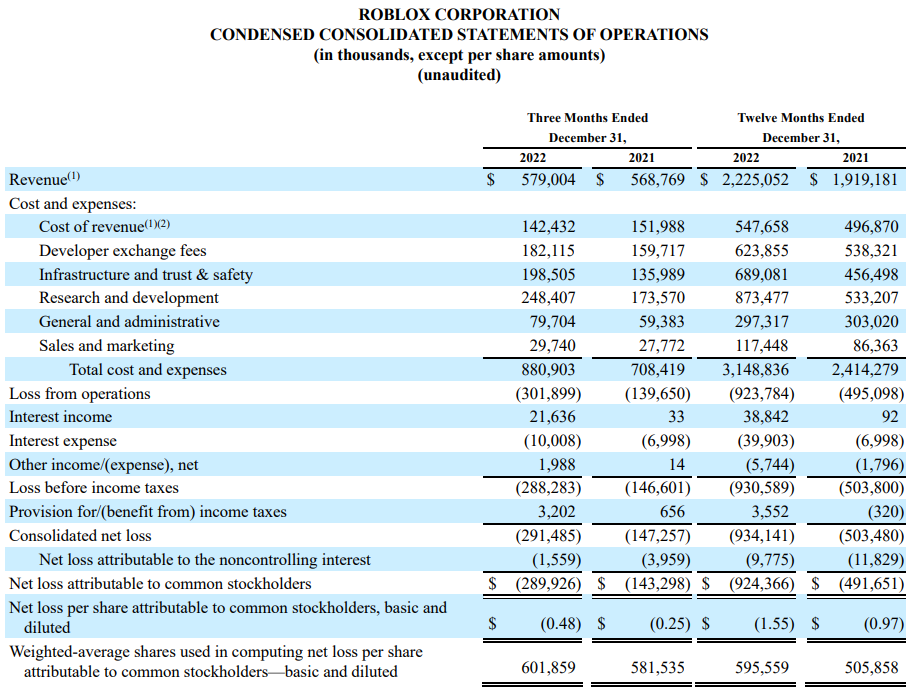The width and height of the screenshot is (912, 692).
Task: Select revenue value 1,919,181
Action: pyautogui.click(x=865, y=179)
